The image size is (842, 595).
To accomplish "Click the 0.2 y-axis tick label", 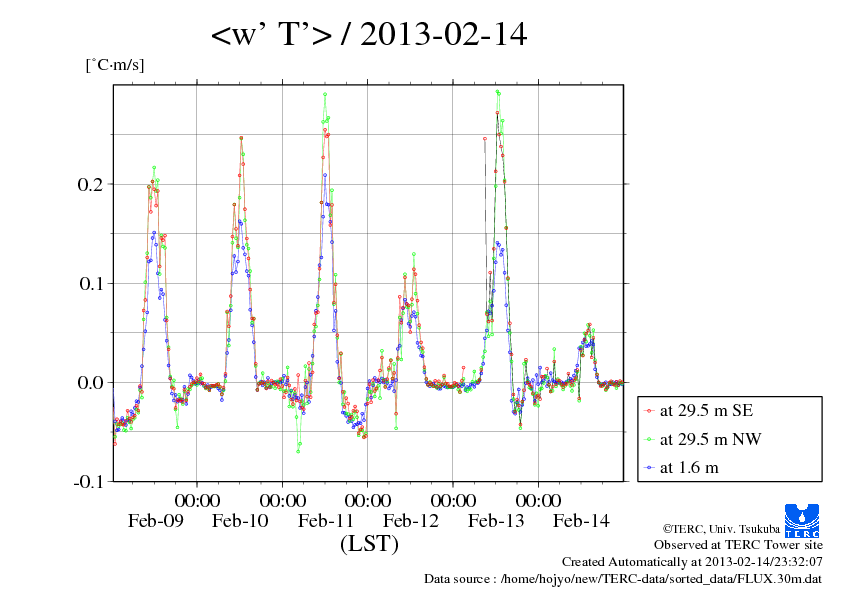I will tap(89, 184).
